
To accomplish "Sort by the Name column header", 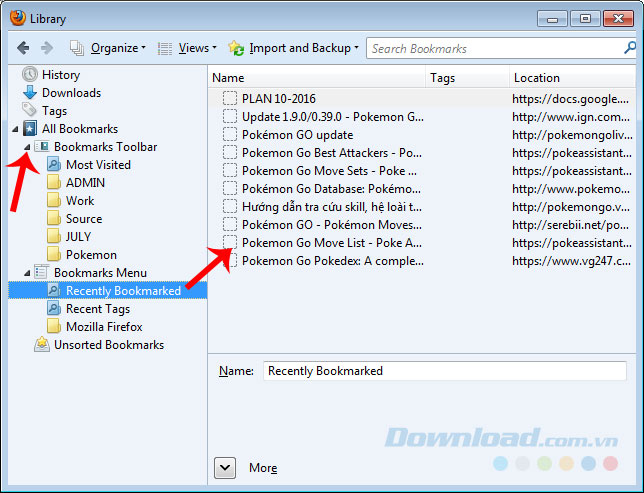I will pos(317,78).
